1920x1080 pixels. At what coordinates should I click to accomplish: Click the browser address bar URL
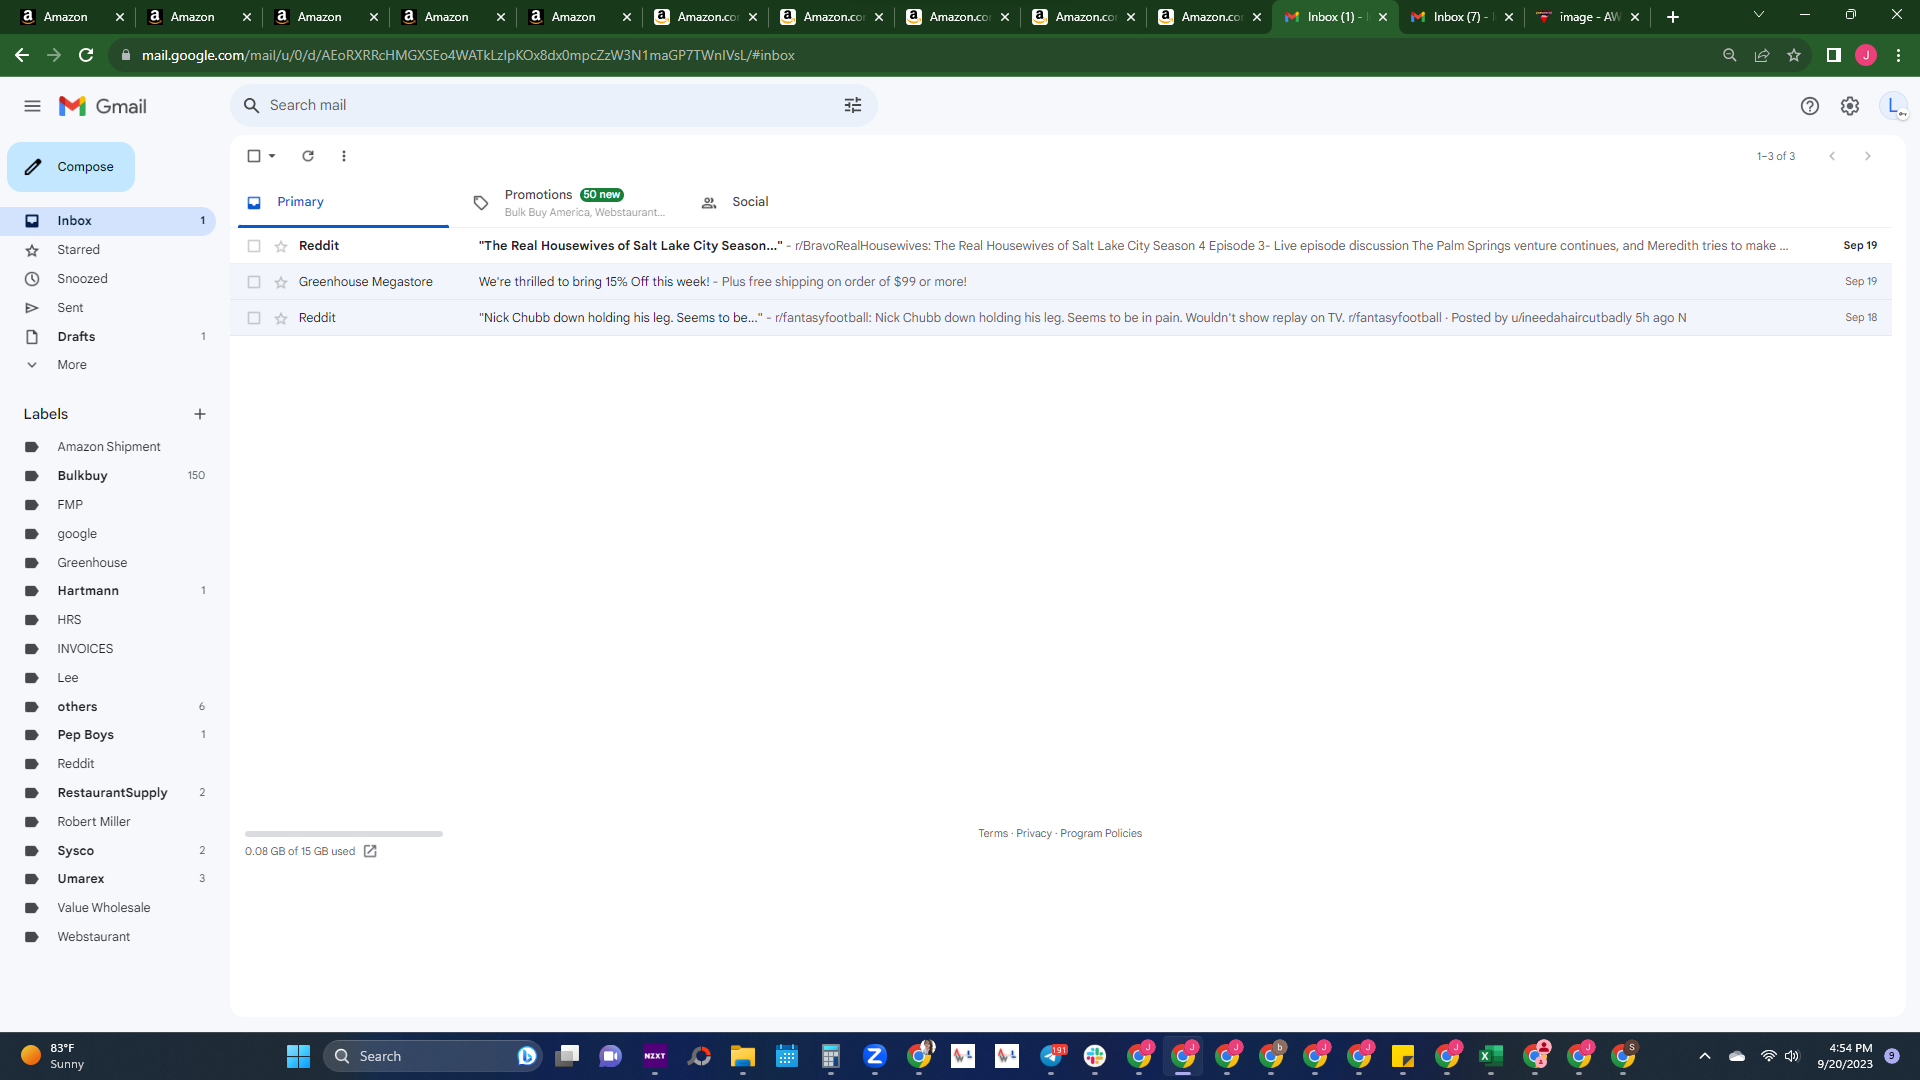pyautogui.click(x=468, y=55)
